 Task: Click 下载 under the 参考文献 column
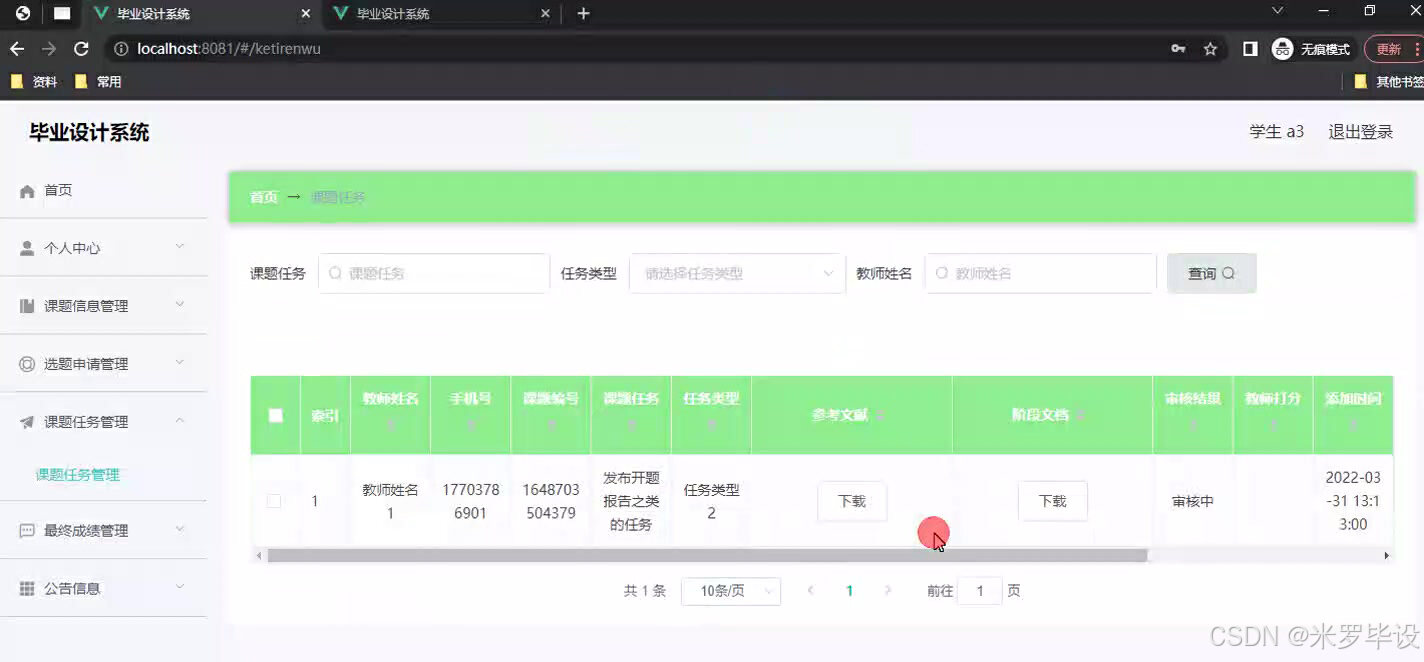(851, 501)
